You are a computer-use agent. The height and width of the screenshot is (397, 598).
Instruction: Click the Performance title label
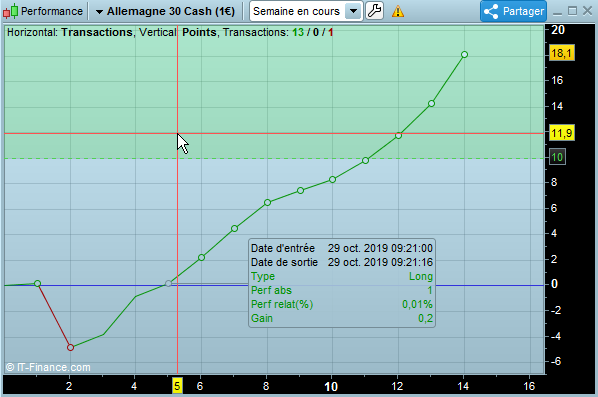coord(51,11)
